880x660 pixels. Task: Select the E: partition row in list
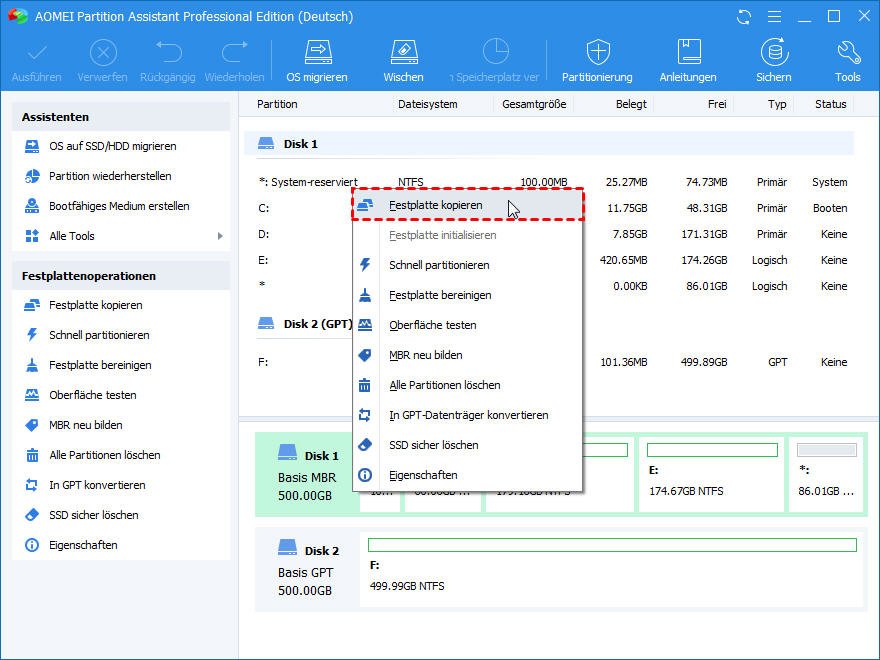tap(549, 260)
